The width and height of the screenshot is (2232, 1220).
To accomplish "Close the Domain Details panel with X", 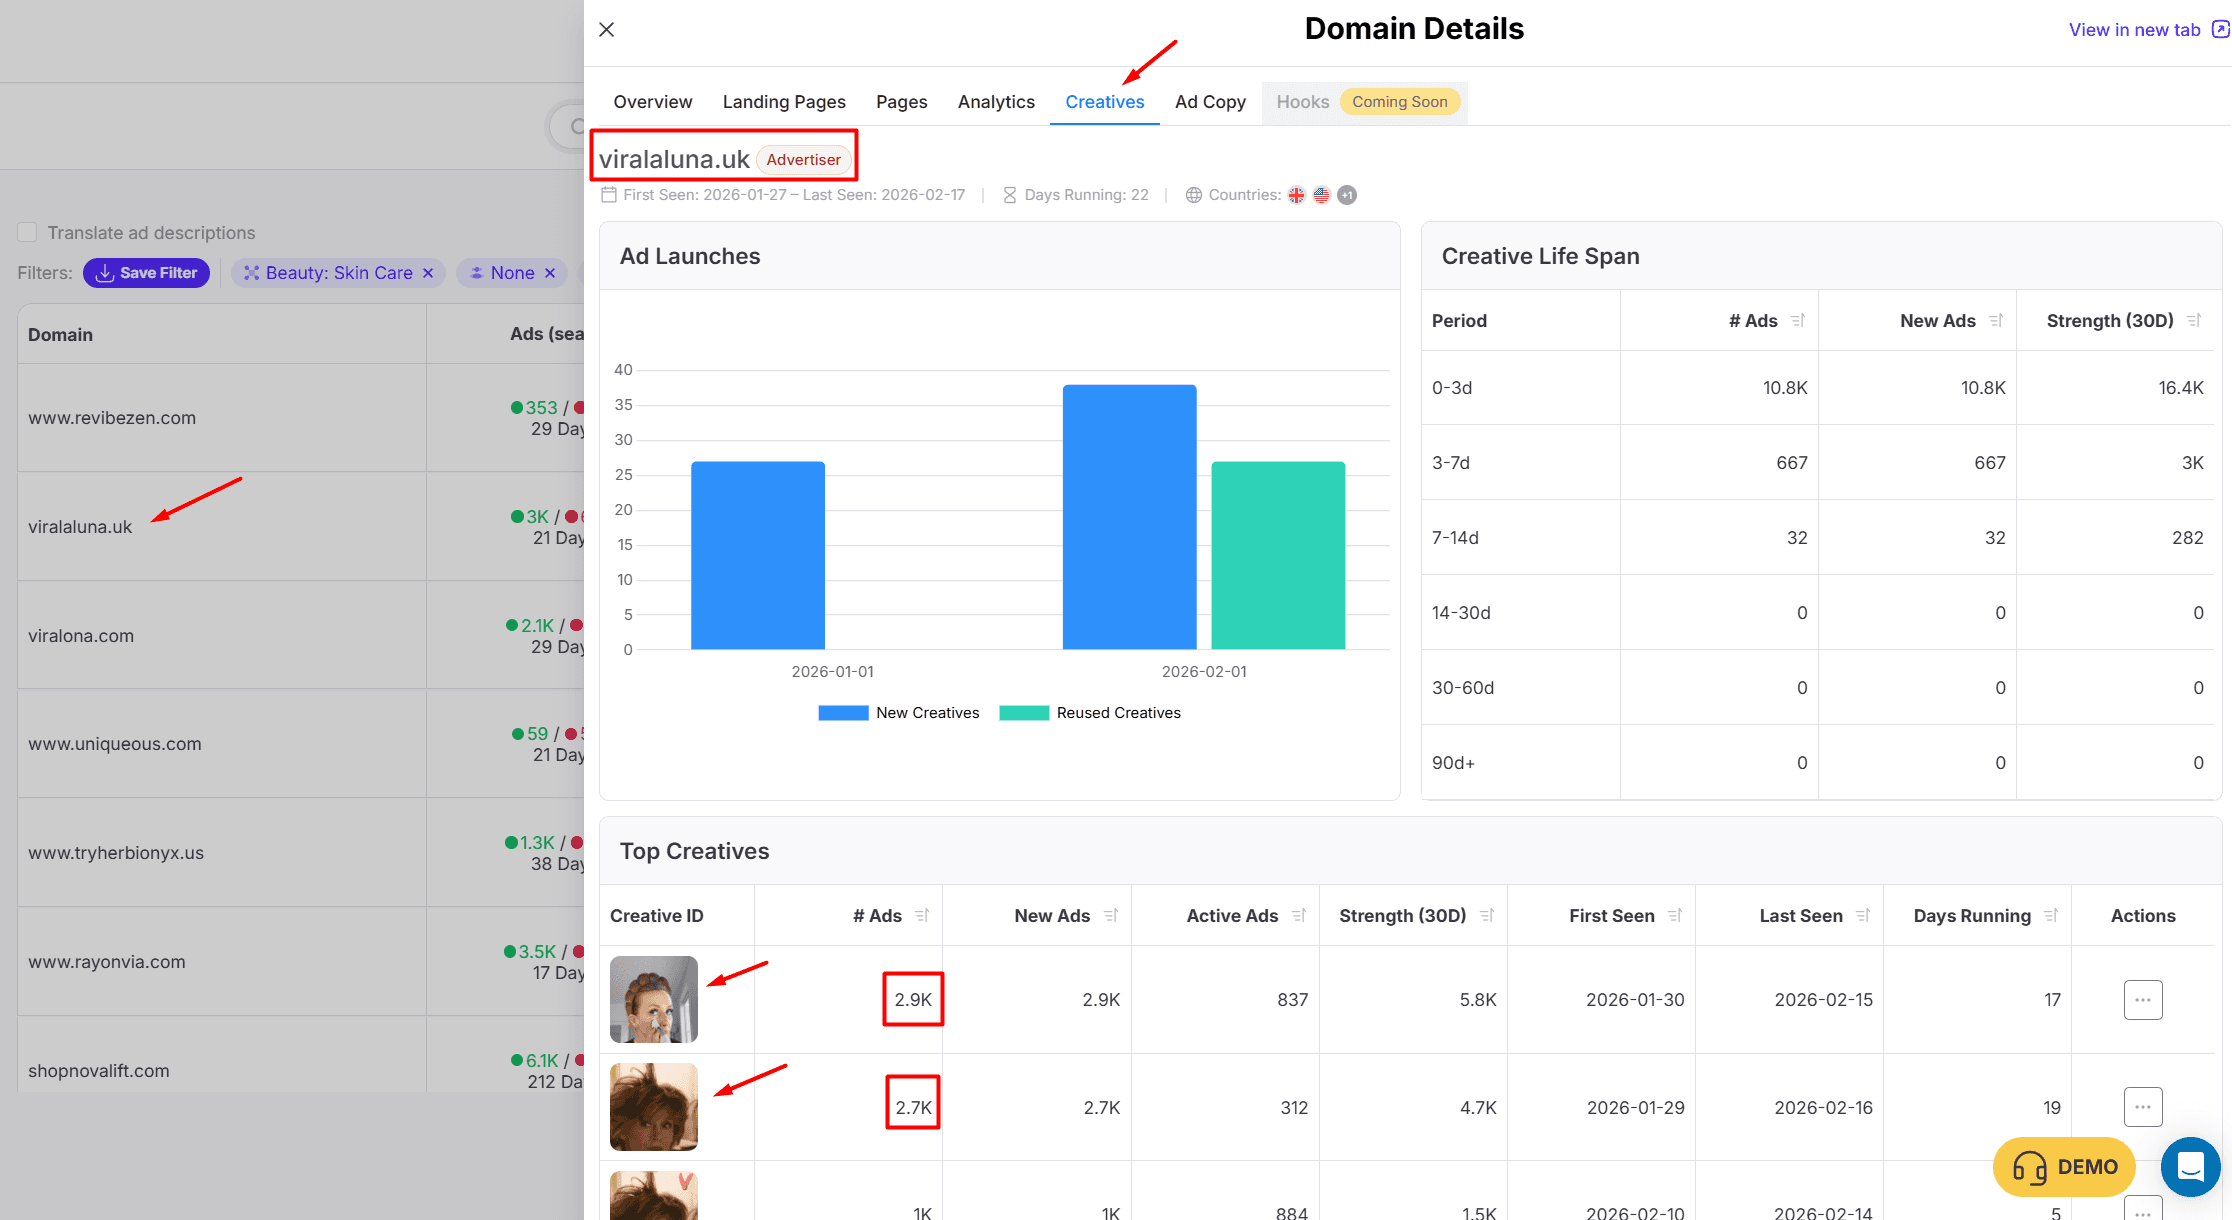I will [606, 30].
